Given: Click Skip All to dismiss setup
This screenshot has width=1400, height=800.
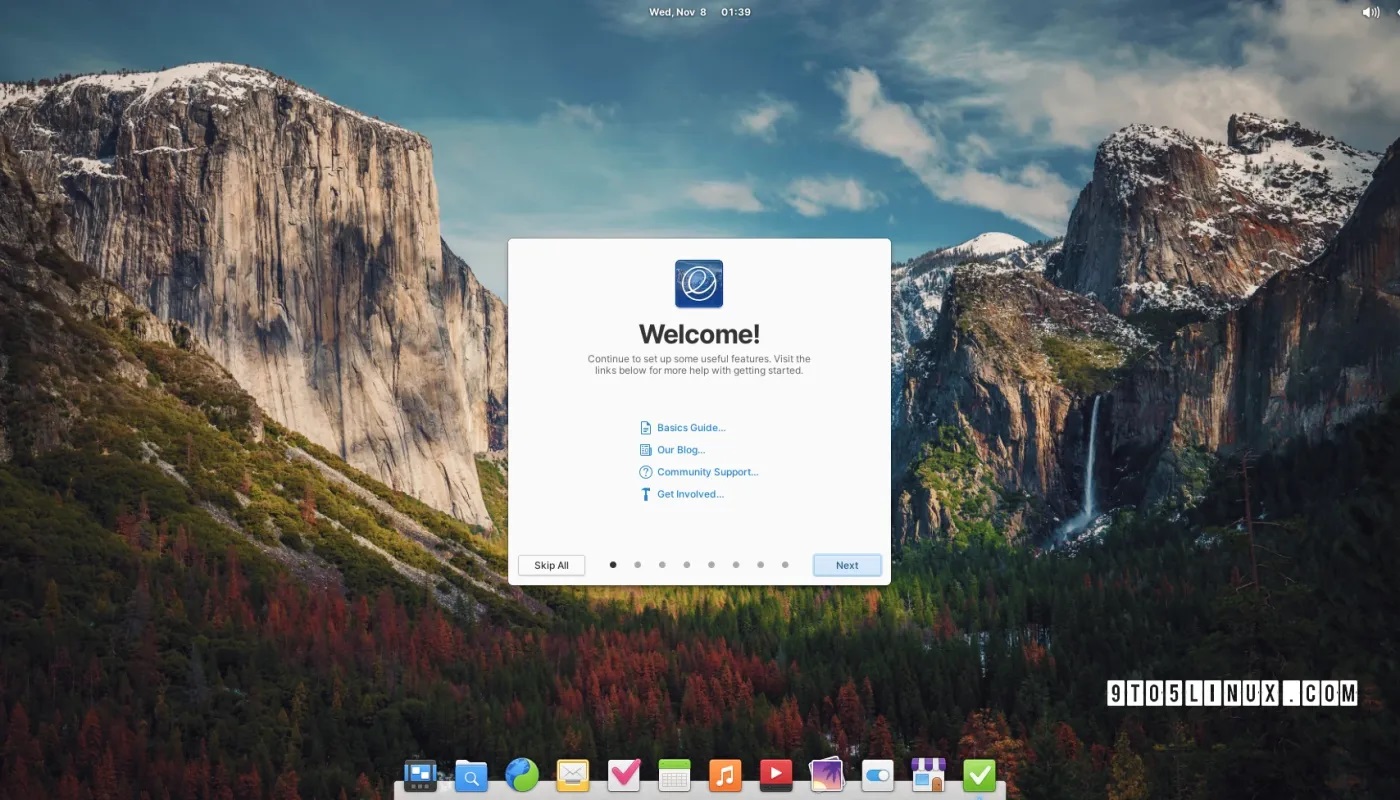Looking at the screenshot, I should point(551,564).
